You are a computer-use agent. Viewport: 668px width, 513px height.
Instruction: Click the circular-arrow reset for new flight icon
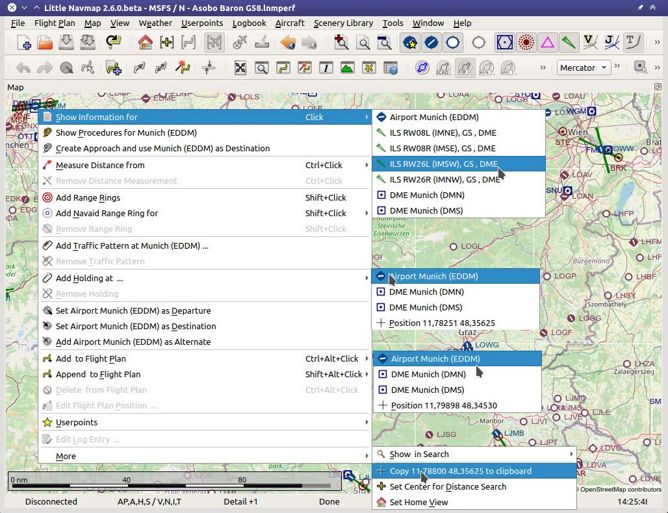tap(114, 43)
